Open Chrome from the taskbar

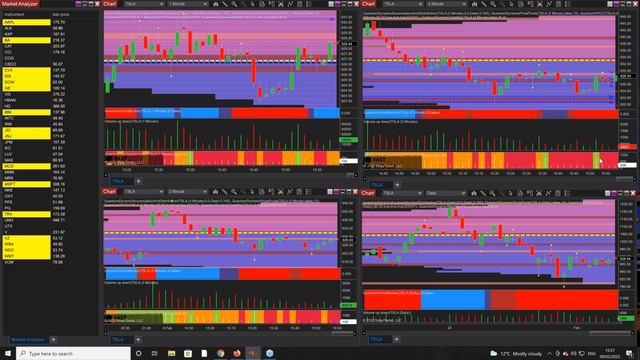click(x=220, y=353)
